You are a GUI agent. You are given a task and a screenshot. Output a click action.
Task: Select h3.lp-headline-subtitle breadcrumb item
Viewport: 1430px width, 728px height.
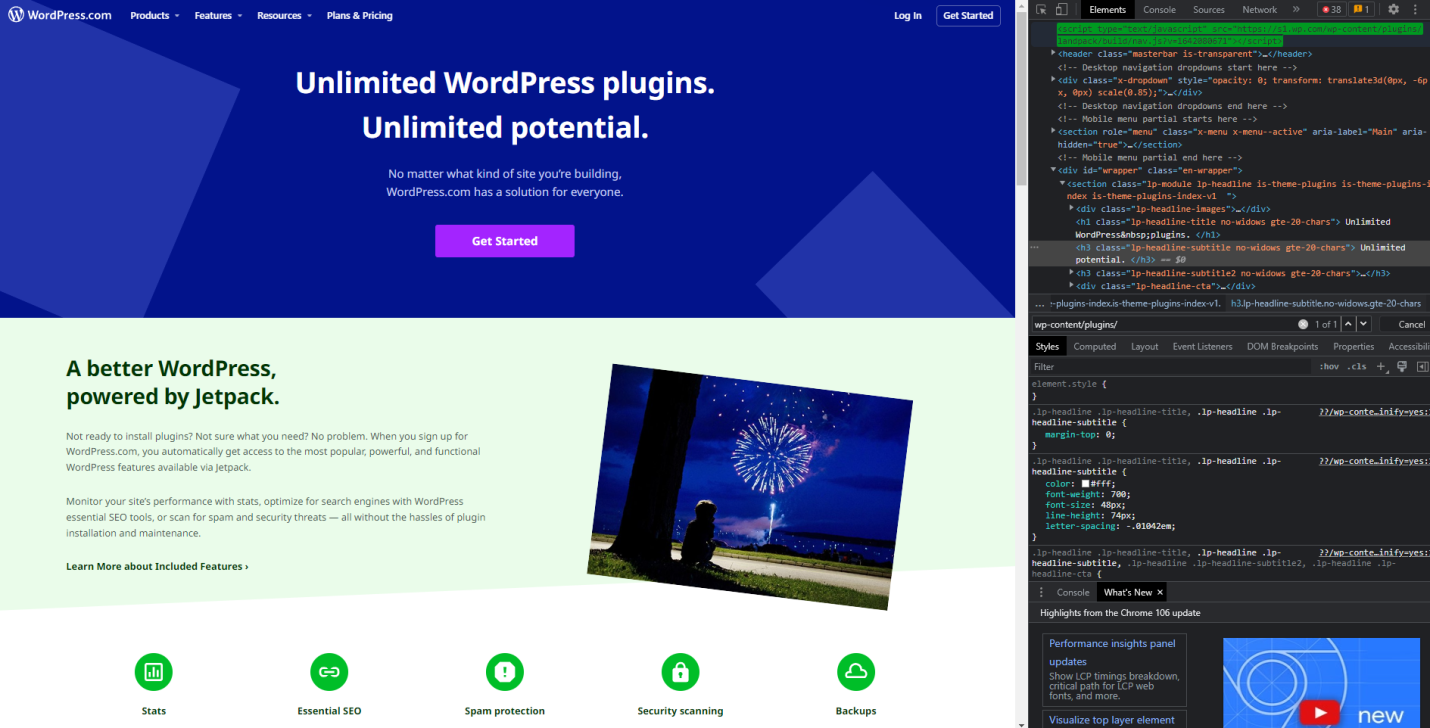[1326, 303]
